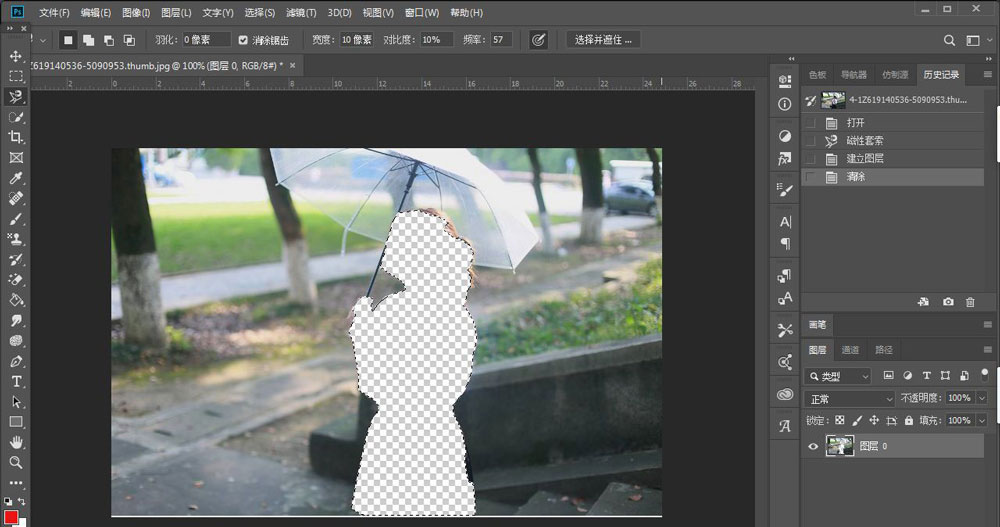This screenshot has height=527, width=1000.
Task: Toggle the 消除锯齿 anti-alias checkbox
Action: (x=243, y=40)
